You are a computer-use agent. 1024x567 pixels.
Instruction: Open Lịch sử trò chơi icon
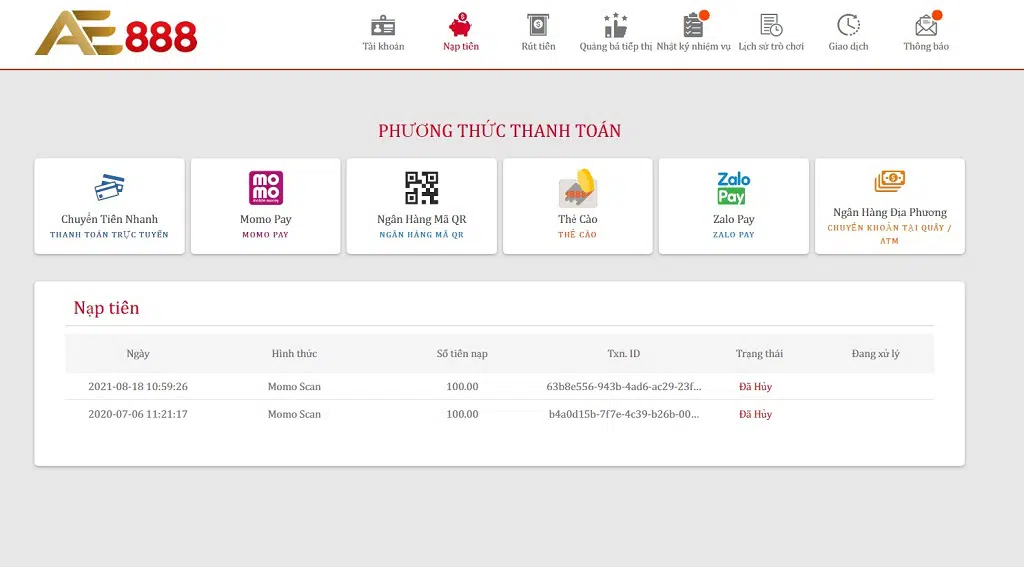click(x=771, y=25)
